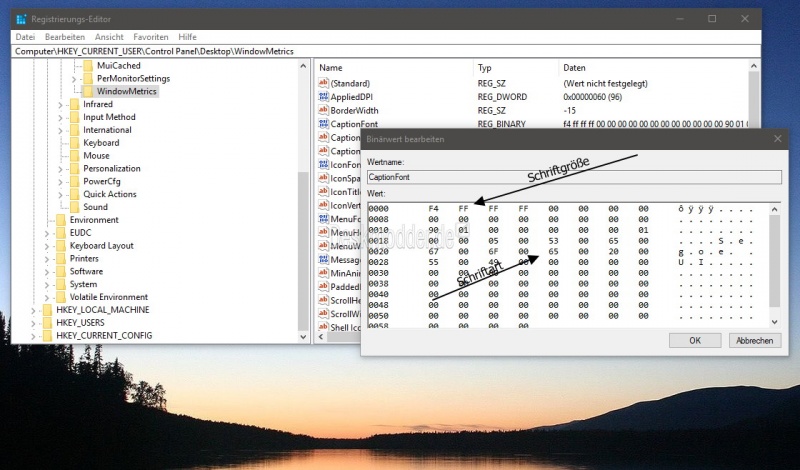
Task: Expand the Keyboard Layout key
Action: pos(47,246)
